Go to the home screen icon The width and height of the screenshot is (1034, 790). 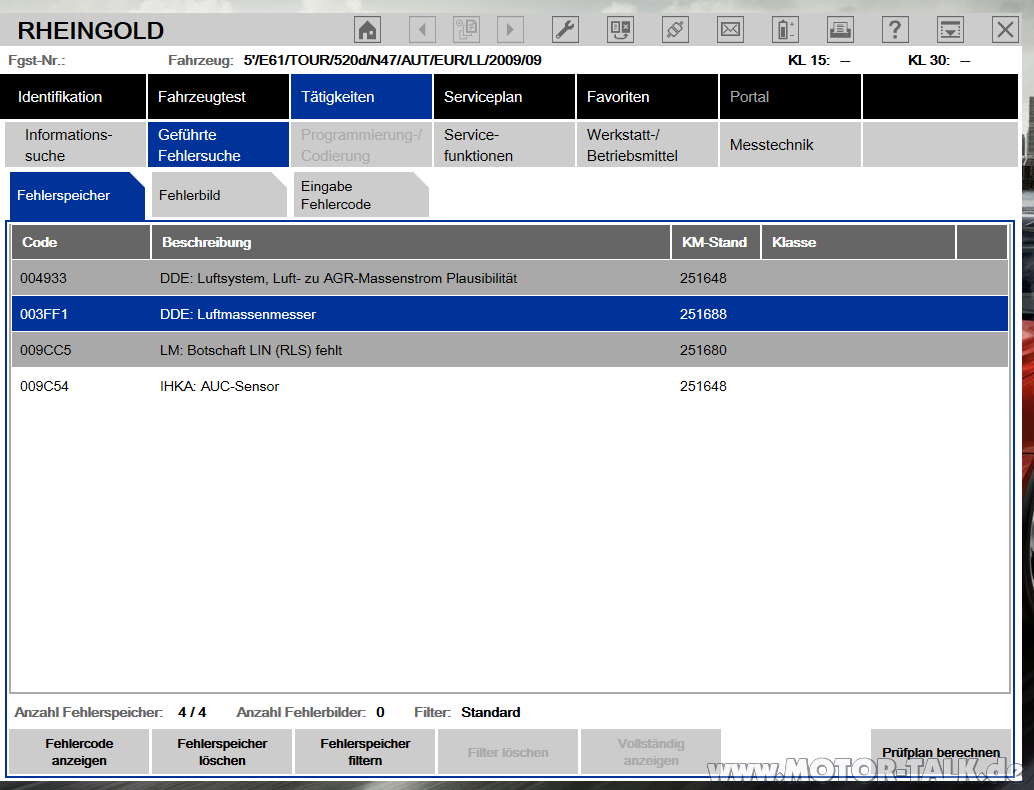pyautogui.click(x=367, y=30)
